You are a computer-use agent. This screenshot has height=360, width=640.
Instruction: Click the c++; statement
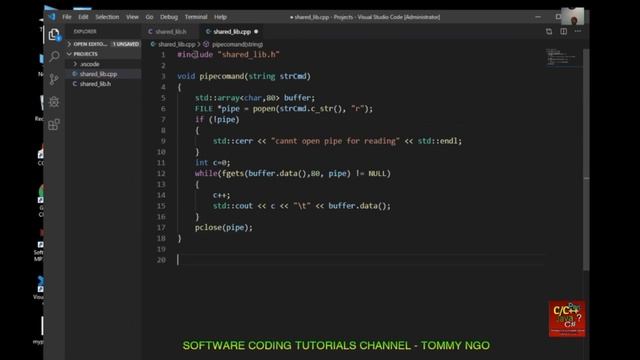tap(222, 195)
